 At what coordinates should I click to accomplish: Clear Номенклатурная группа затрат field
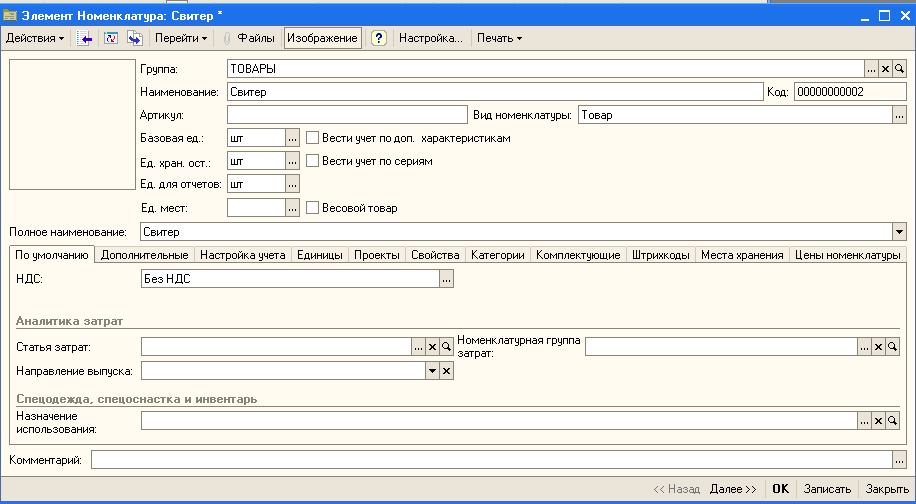coord(878,347)
